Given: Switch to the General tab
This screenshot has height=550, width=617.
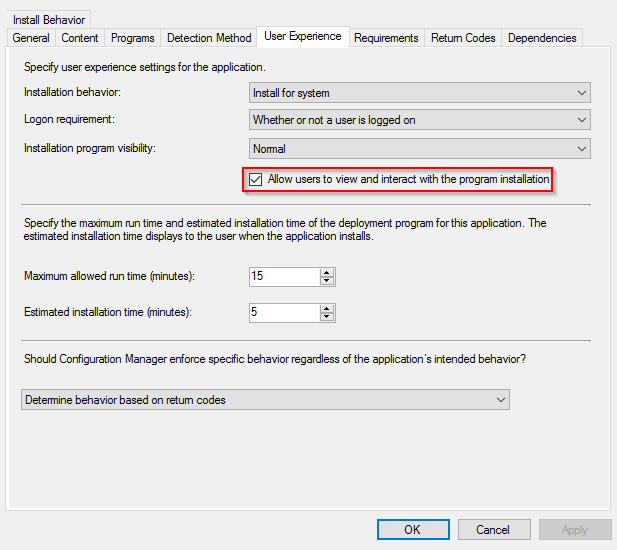Looking at the screenshot, I should (x=31, y=38).
